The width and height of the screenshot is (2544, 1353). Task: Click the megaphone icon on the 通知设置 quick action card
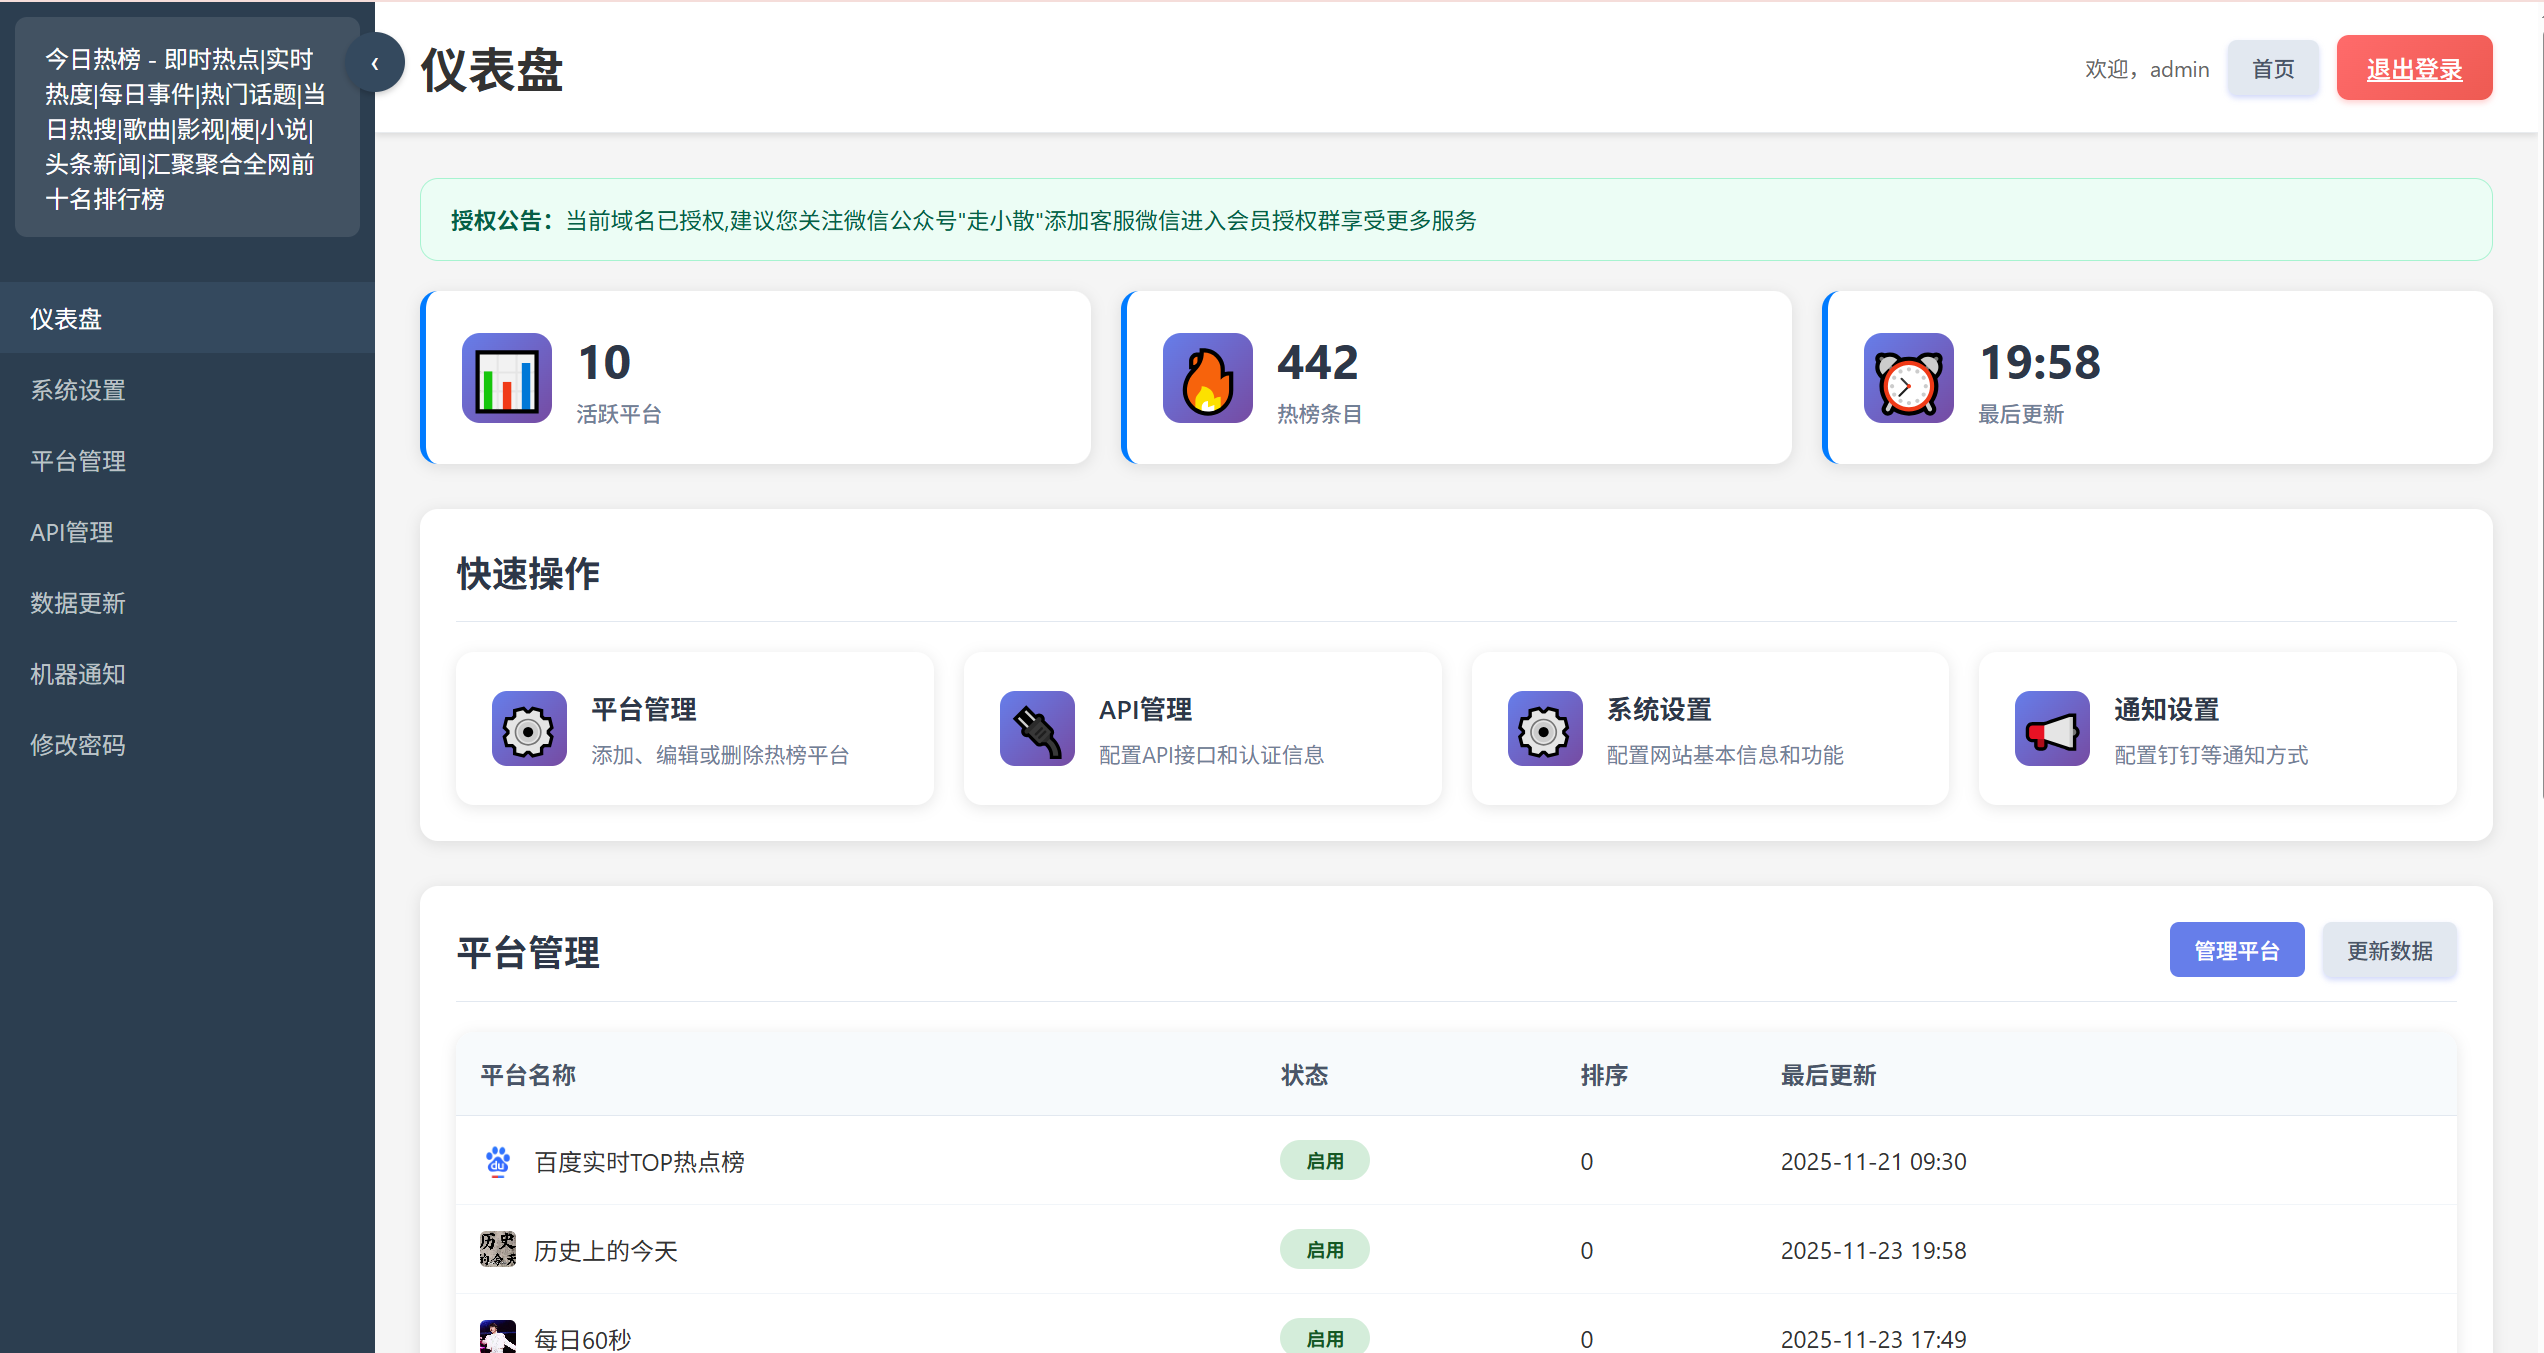click(2052, 729)
